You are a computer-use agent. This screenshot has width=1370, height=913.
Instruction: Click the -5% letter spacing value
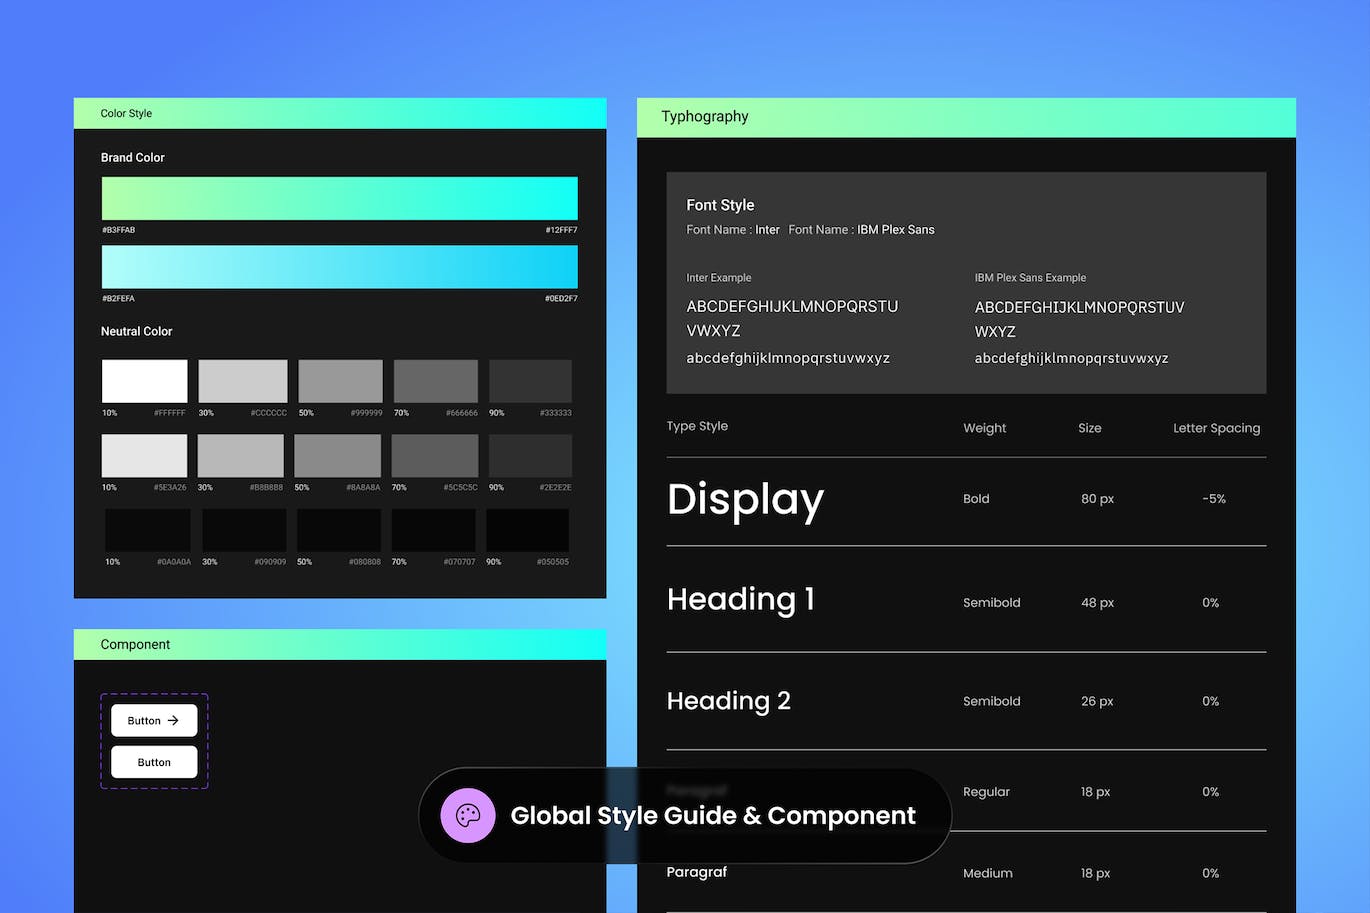pos(1214,499)
